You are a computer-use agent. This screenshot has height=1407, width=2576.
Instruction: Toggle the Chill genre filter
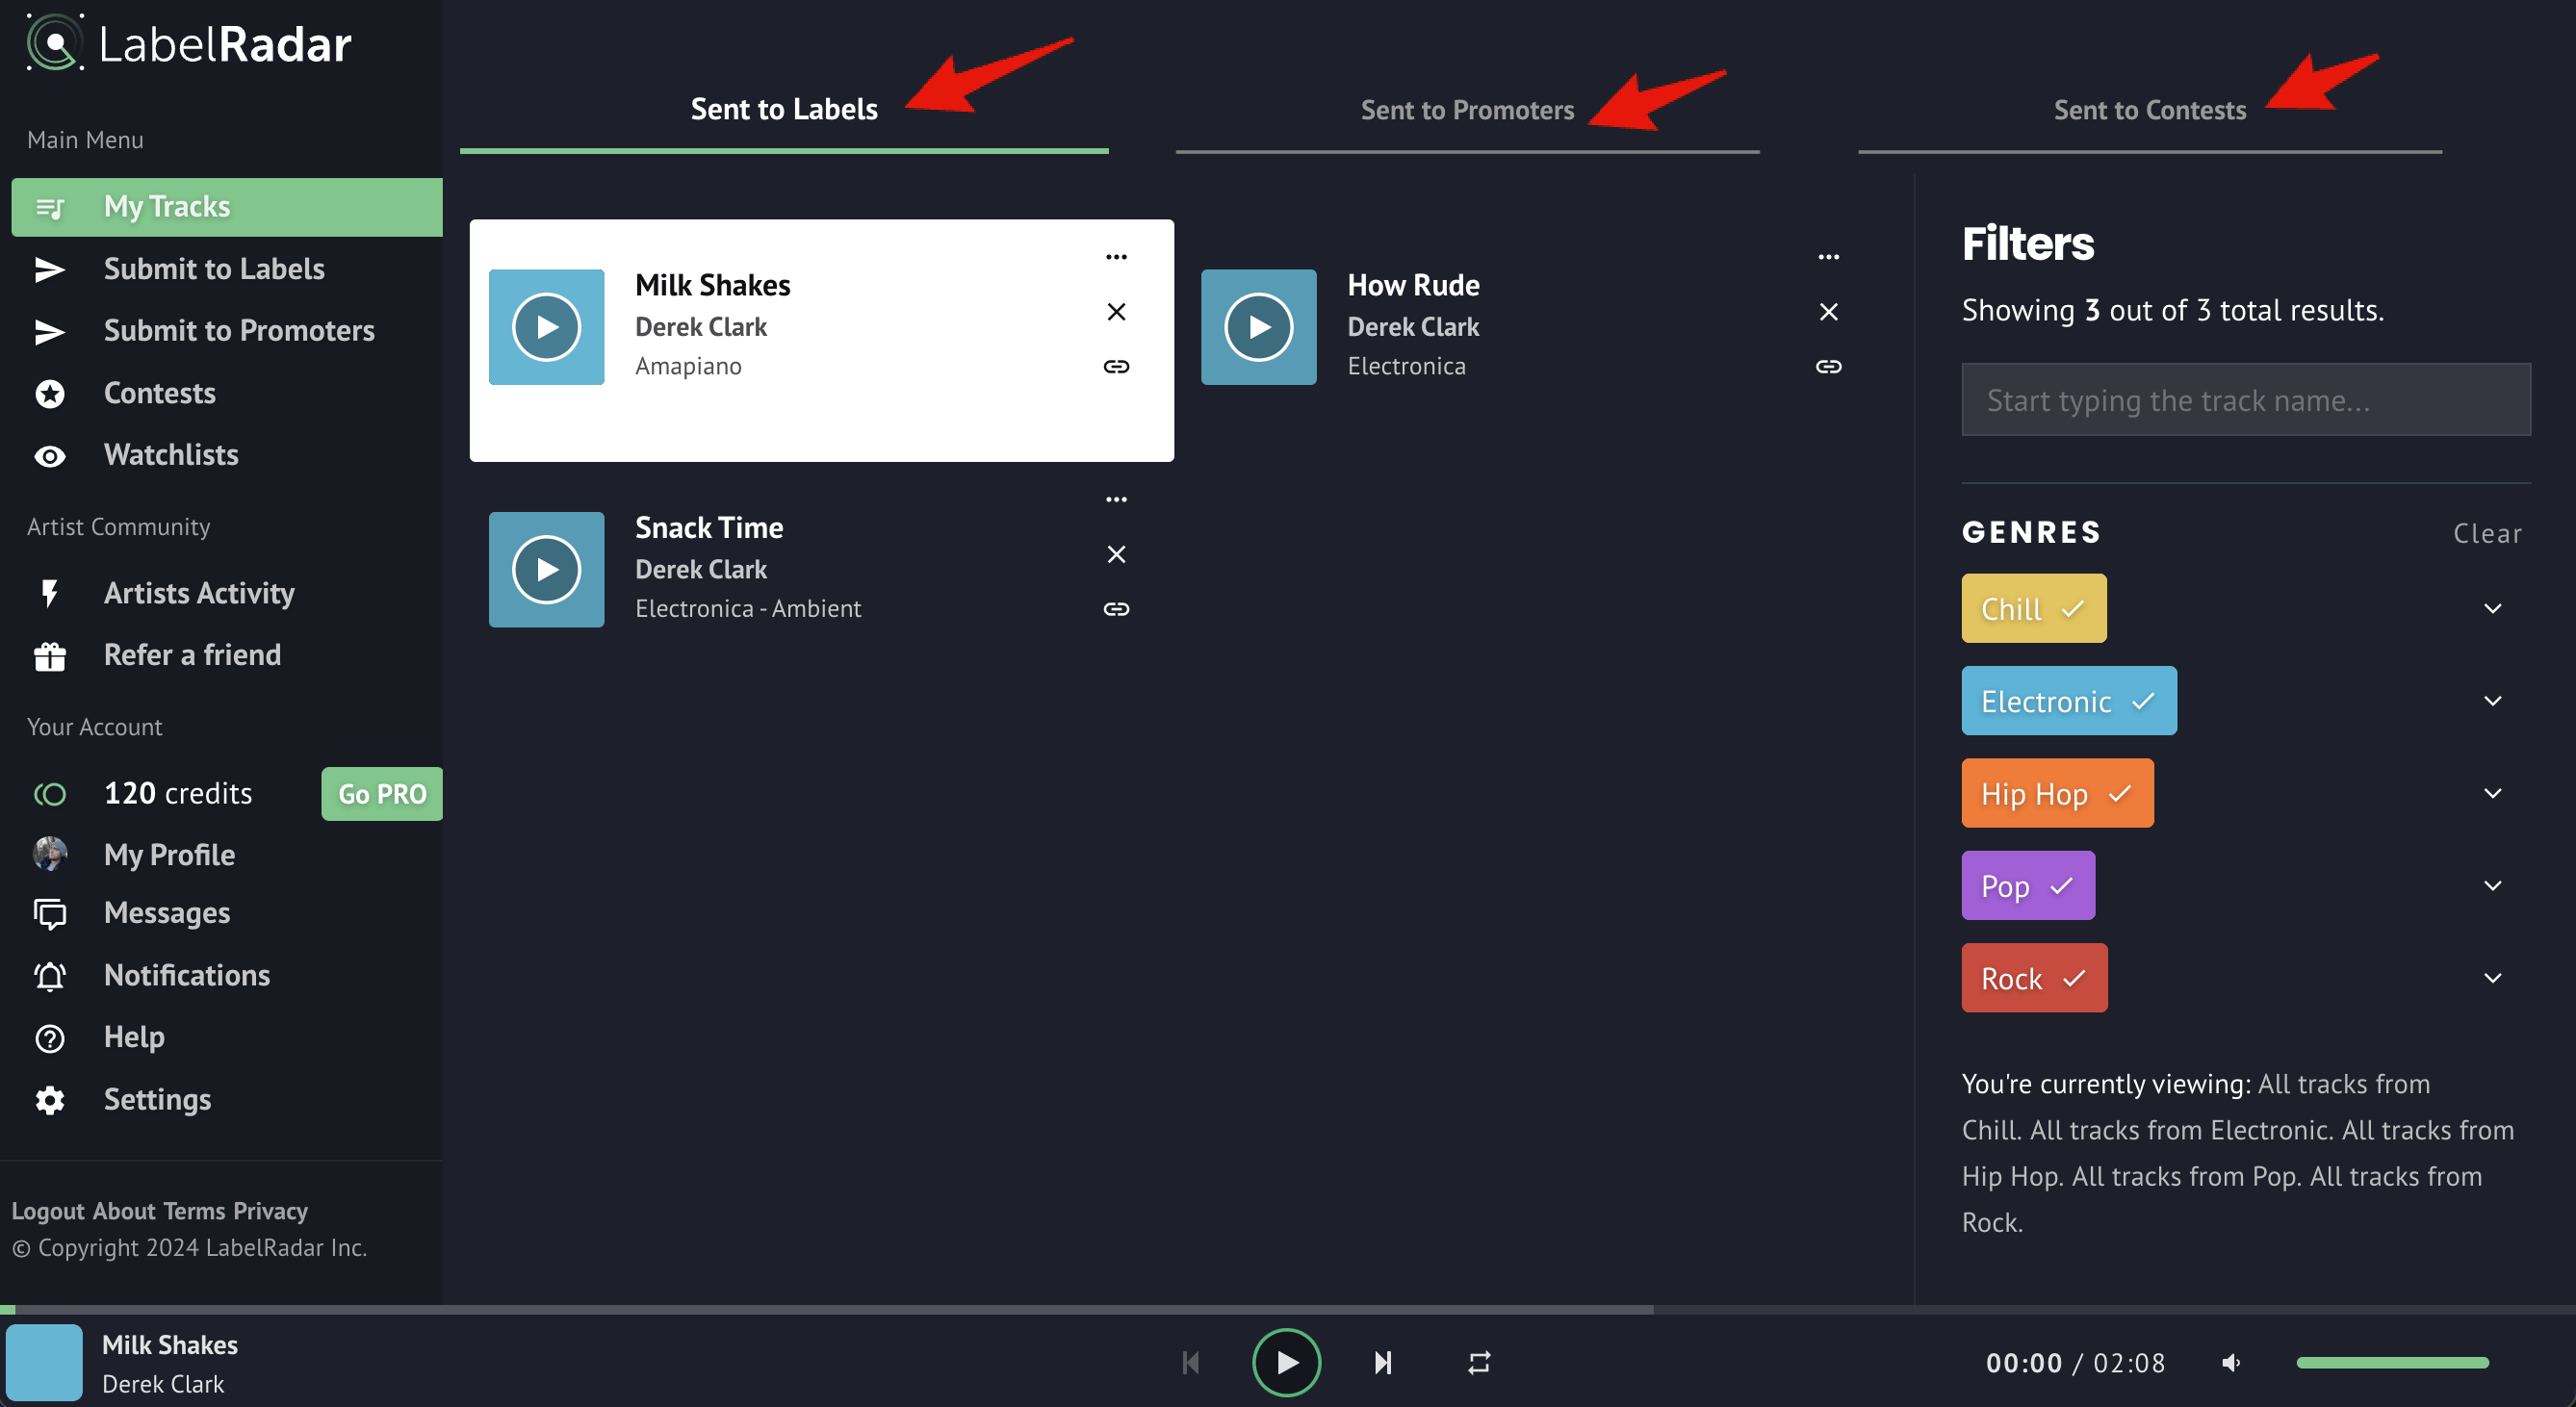point(2033,608)
